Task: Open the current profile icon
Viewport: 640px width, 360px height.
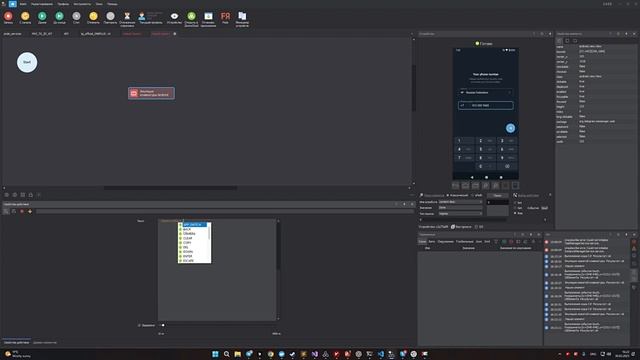Action: click(x=142, y=16)
